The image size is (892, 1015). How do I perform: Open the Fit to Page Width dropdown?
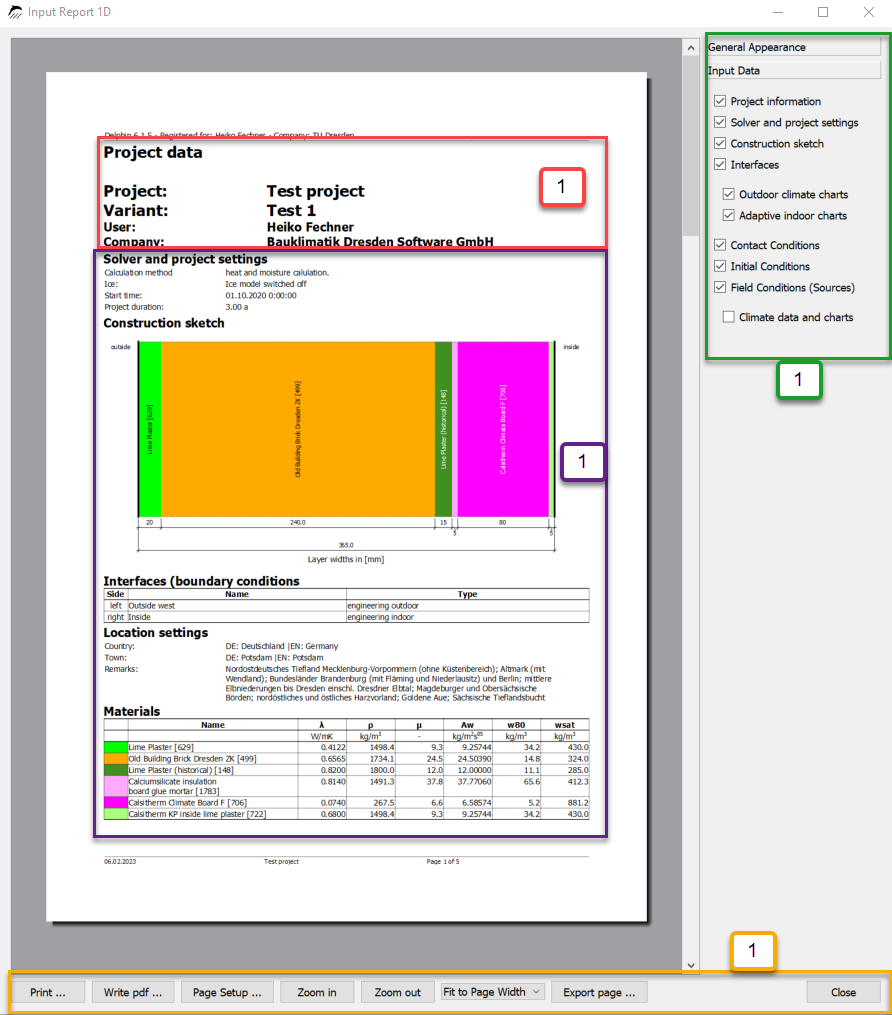pyautogui.click(x=492, y=992)
